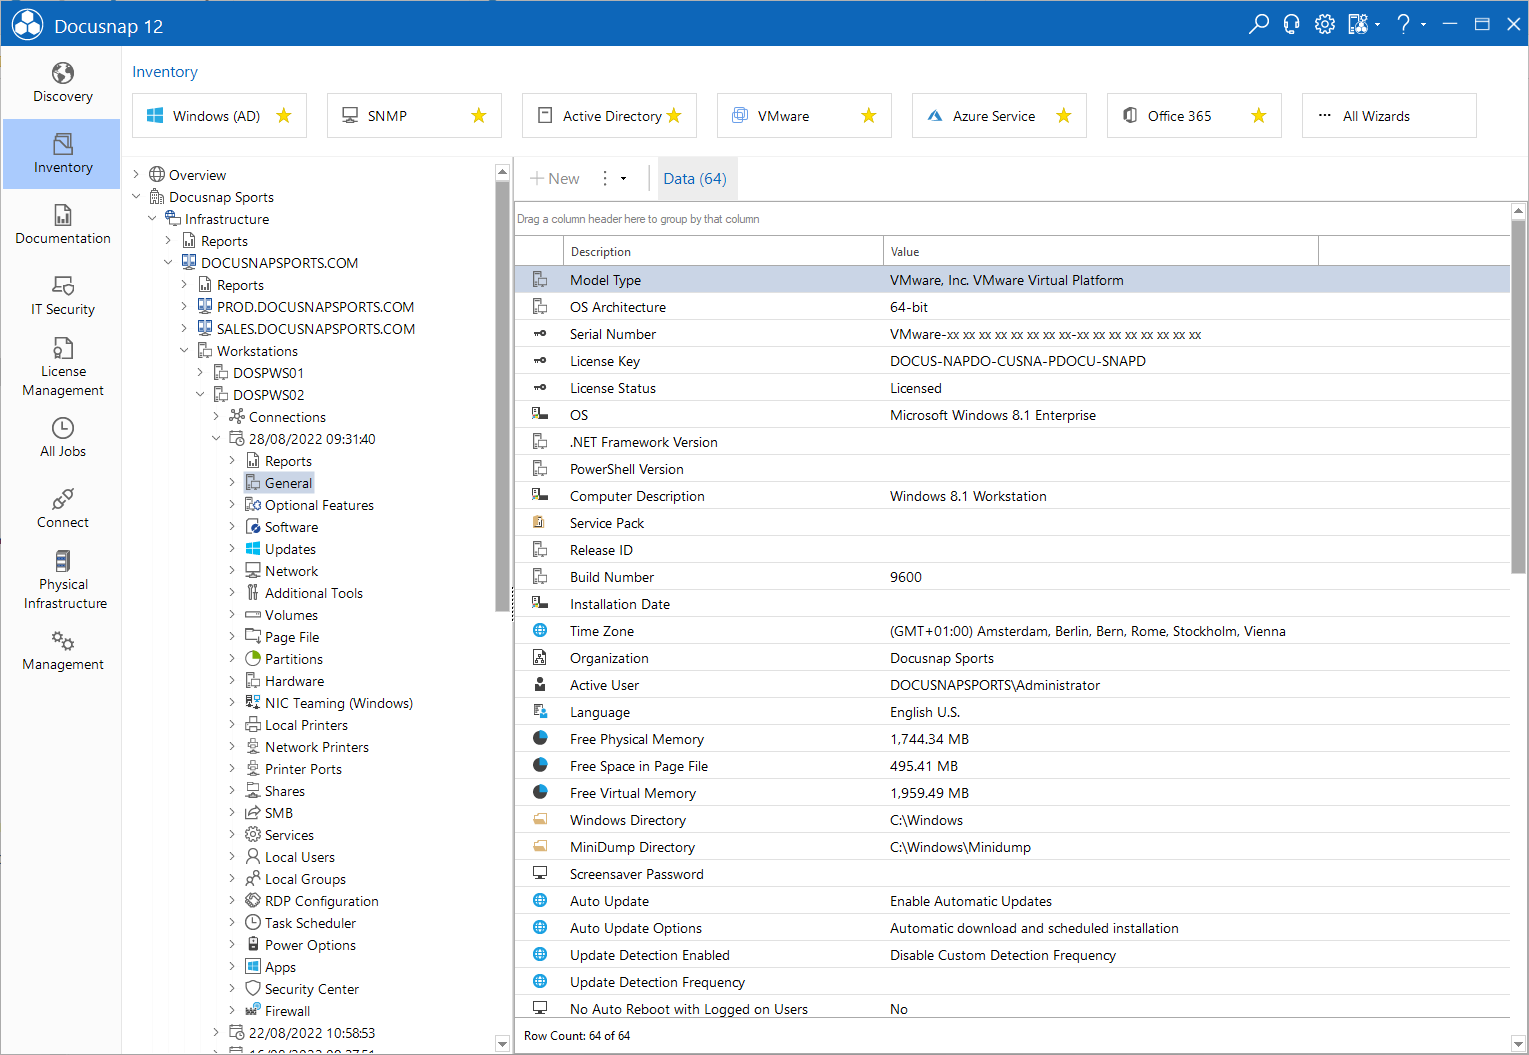Expand the Connections node
The image size is (1529, 1055).
pyautogui.click(x=217, y=417)
